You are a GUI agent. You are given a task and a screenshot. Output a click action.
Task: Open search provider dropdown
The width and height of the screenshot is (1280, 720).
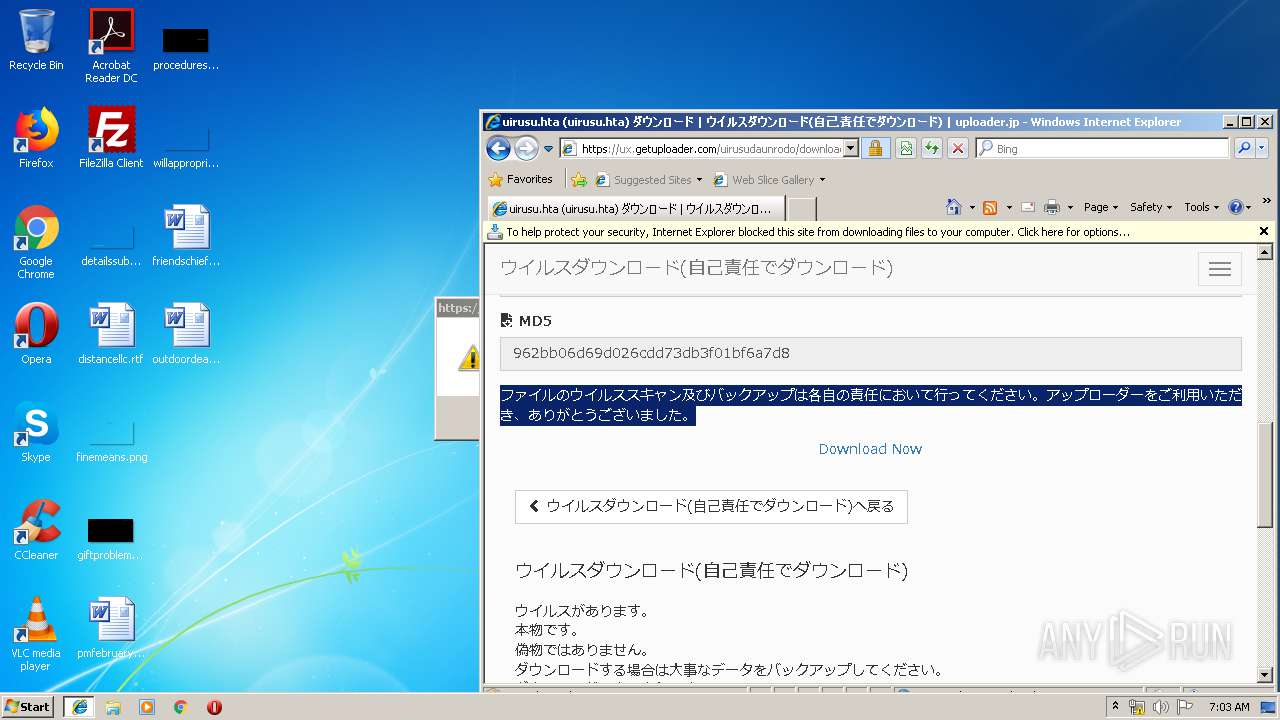[x=1262, y=148]
